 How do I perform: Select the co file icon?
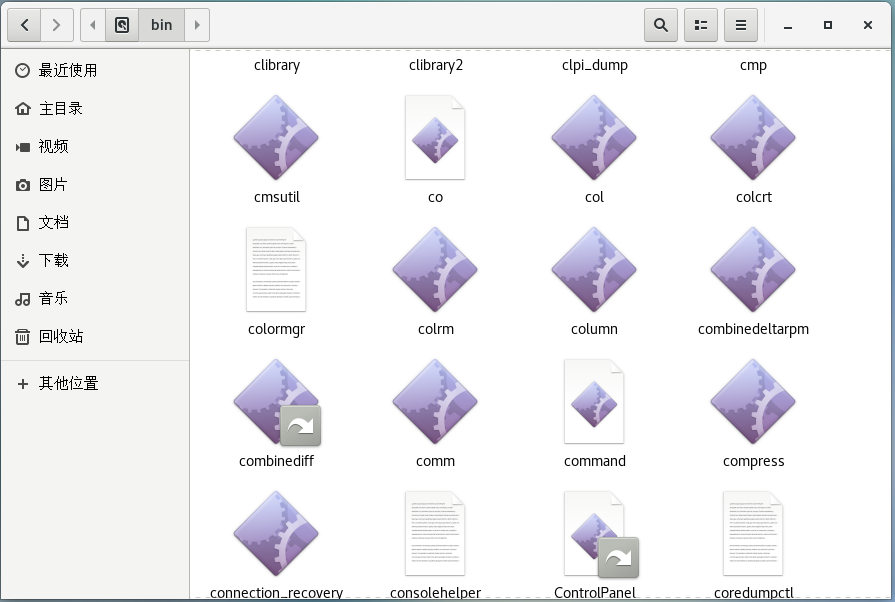[435, 138]
